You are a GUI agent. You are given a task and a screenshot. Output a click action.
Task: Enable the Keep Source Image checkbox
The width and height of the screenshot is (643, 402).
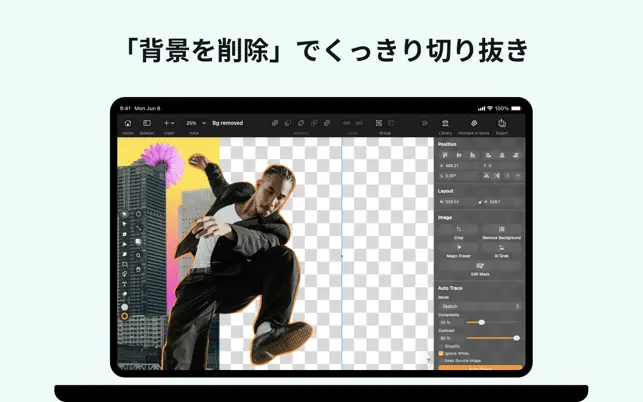click(x=441, y=361)
